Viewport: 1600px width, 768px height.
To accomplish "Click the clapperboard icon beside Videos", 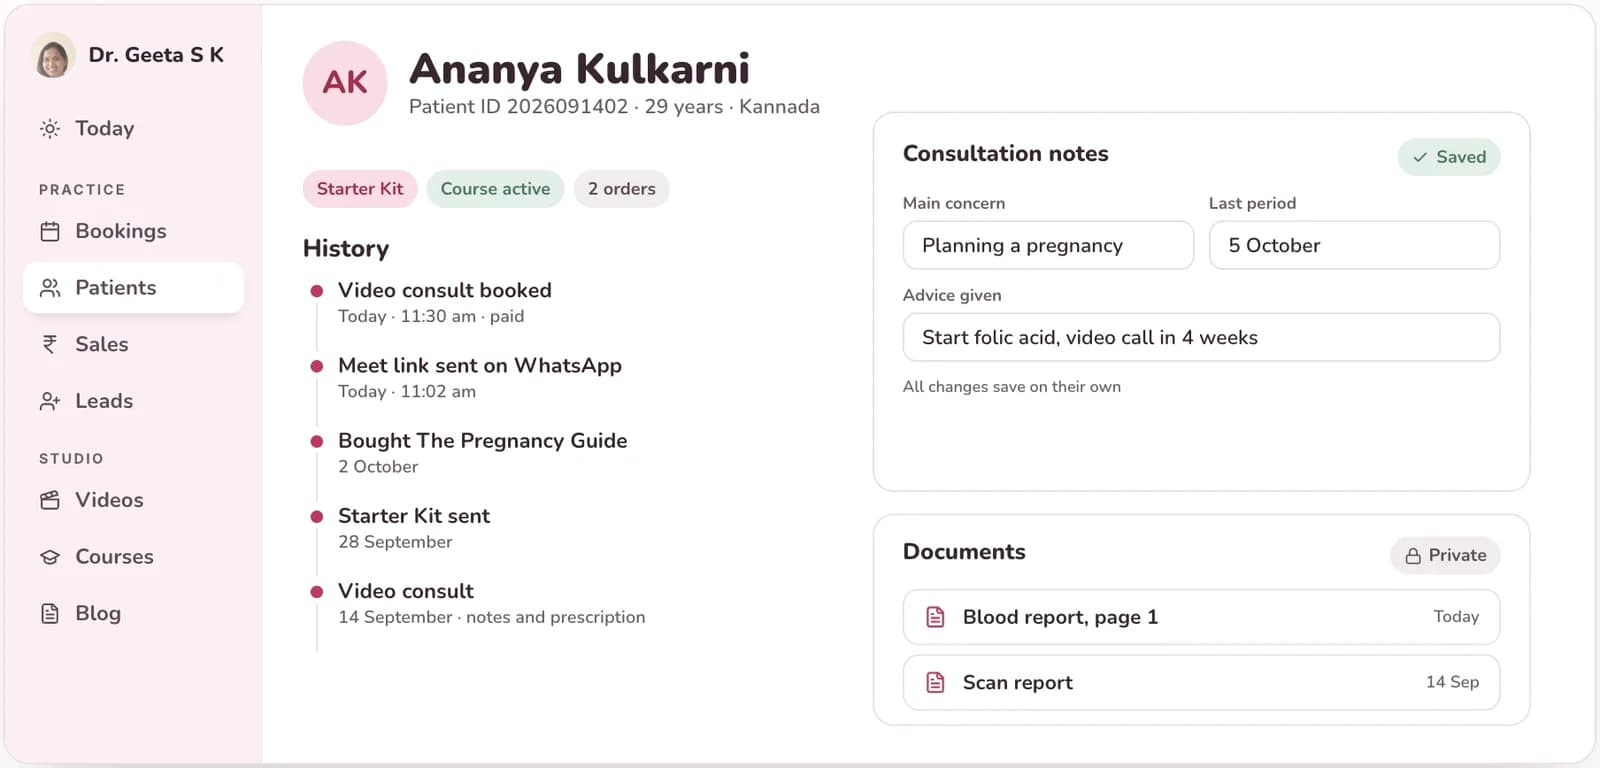I will point(50,500).
